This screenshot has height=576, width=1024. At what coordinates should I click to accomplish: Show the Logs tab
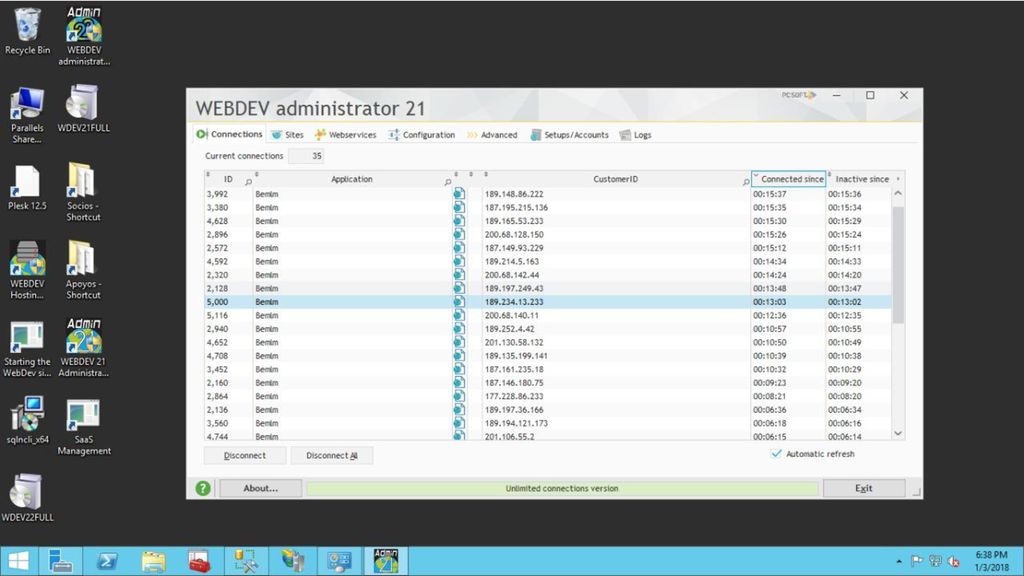tap(635, 135)
